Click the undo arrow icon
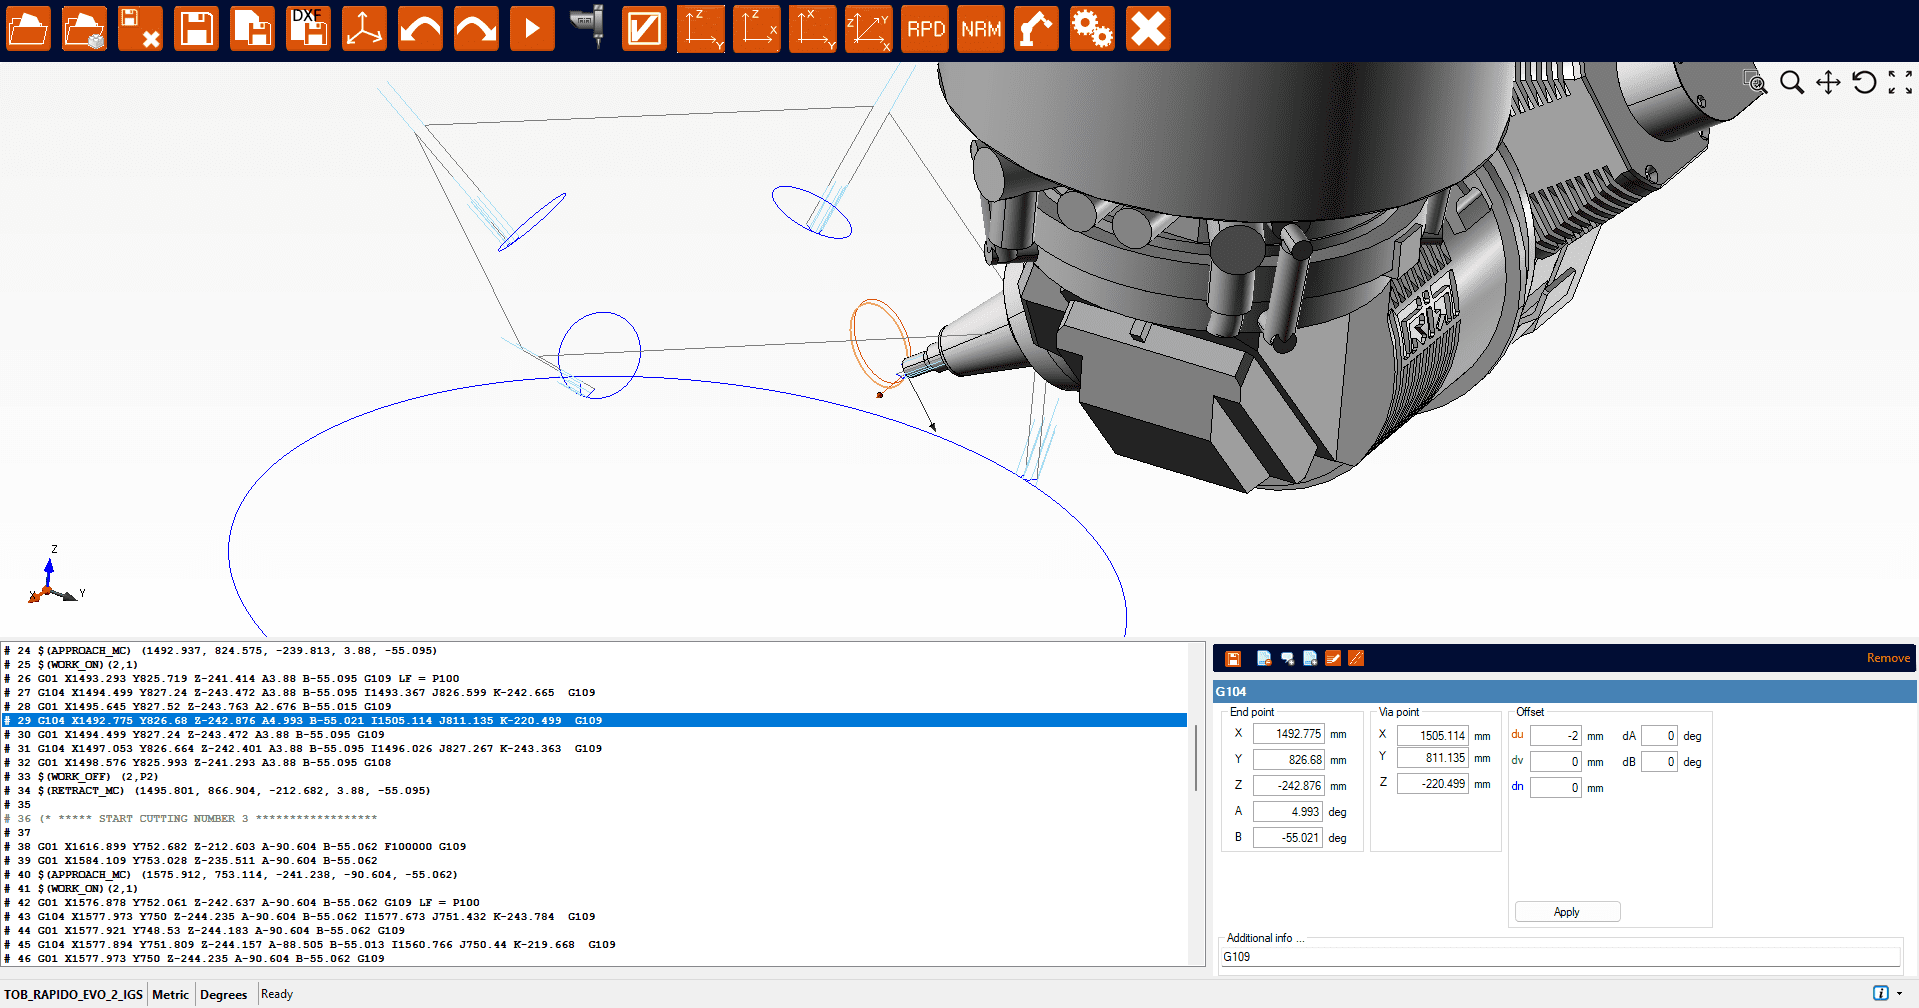1919x1008 pixels. (420, 29)
